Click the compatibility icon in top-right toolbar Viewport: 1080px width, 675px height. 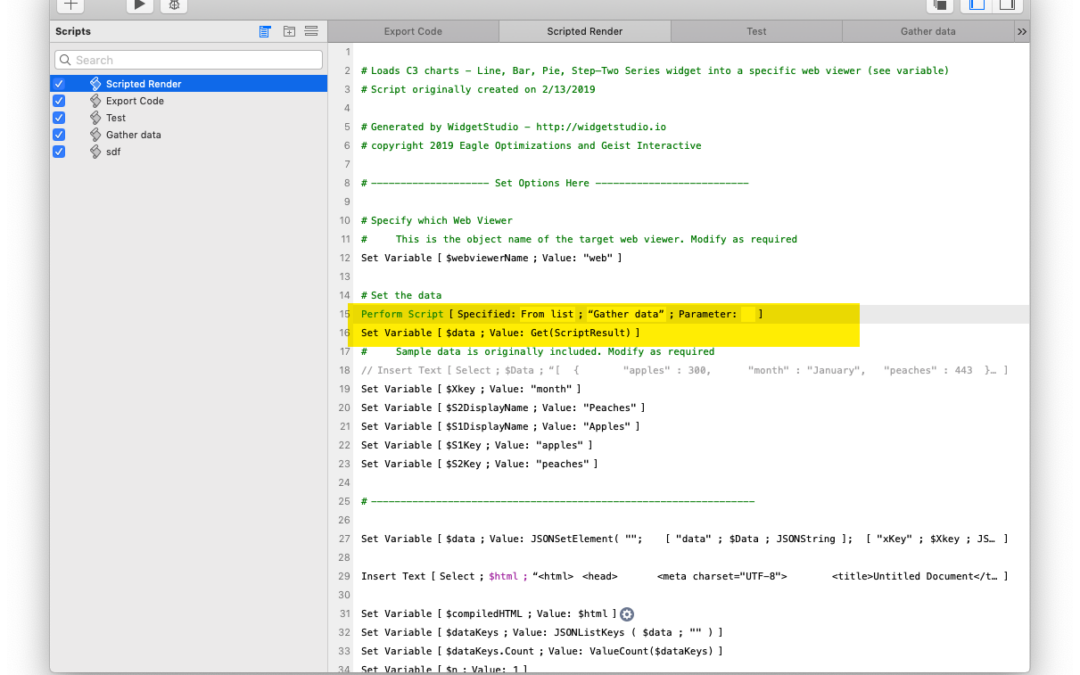pos(939,6)
